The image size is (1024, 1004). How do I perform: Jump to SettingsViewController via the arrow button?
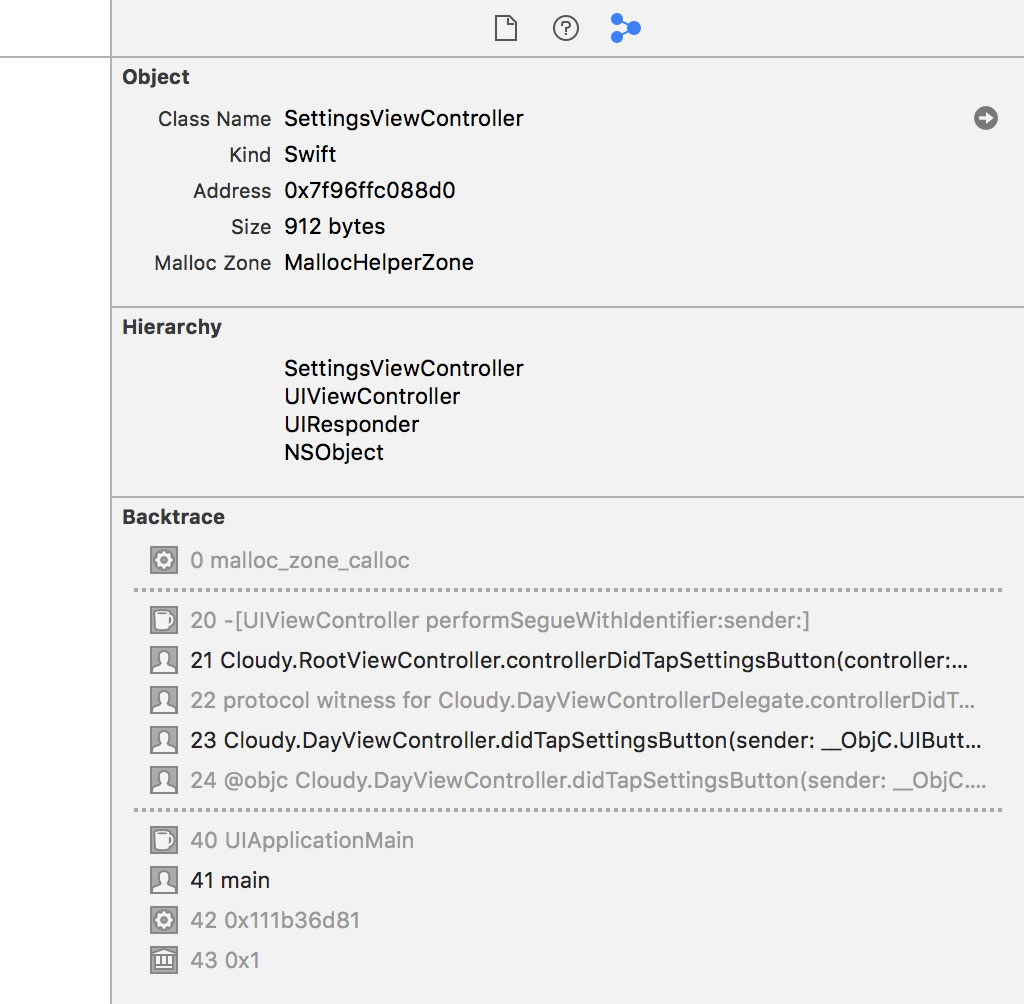tap(986, 118)
